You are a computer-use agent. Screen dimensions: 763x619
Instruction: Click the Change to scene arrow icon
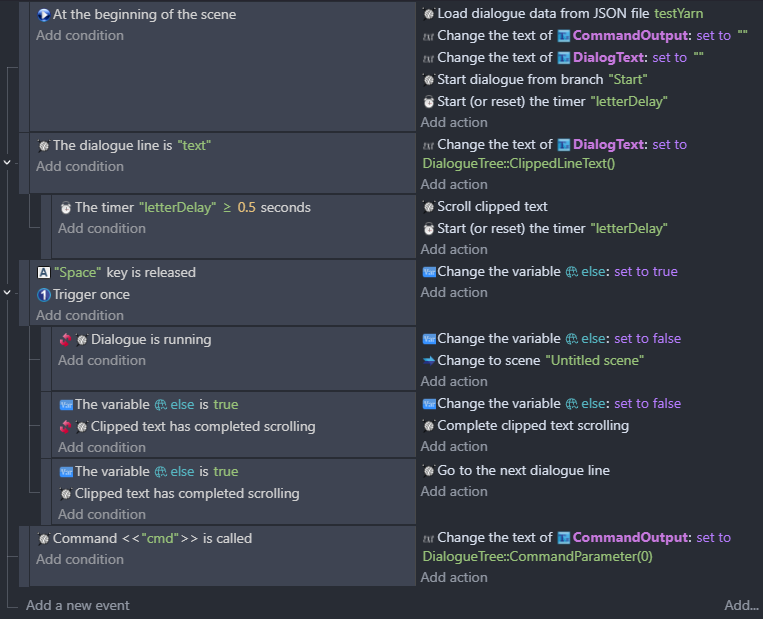pyautogui.click(x=429, y=361)
